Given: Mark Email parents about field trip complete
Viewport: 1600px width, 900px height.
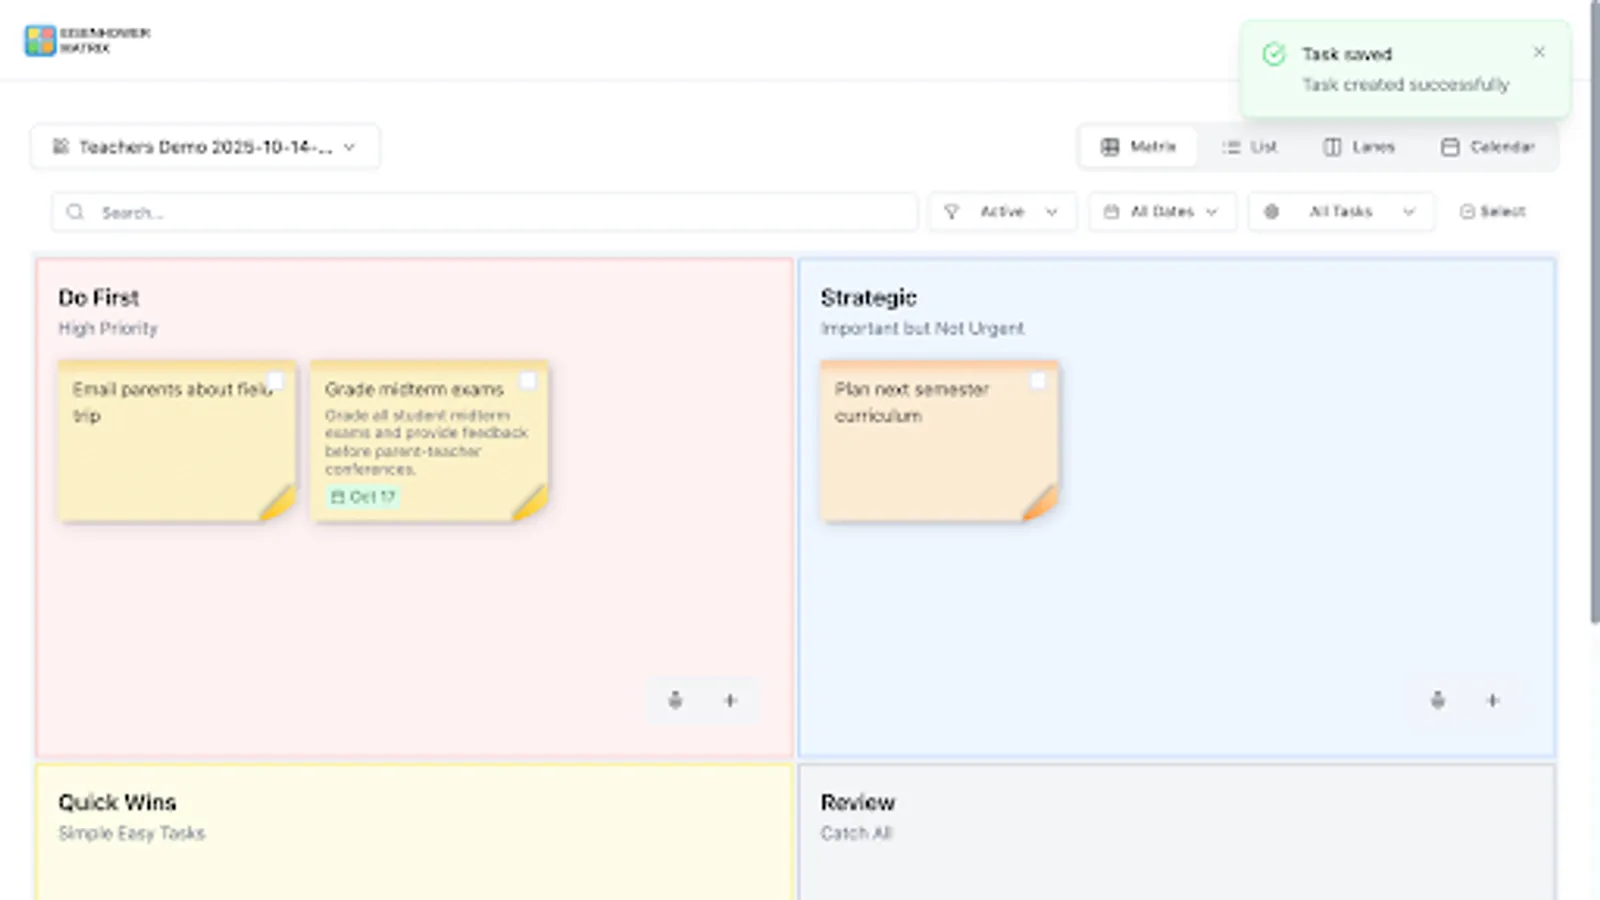Looking at the screenshot, I should click(x=276, y=381).
